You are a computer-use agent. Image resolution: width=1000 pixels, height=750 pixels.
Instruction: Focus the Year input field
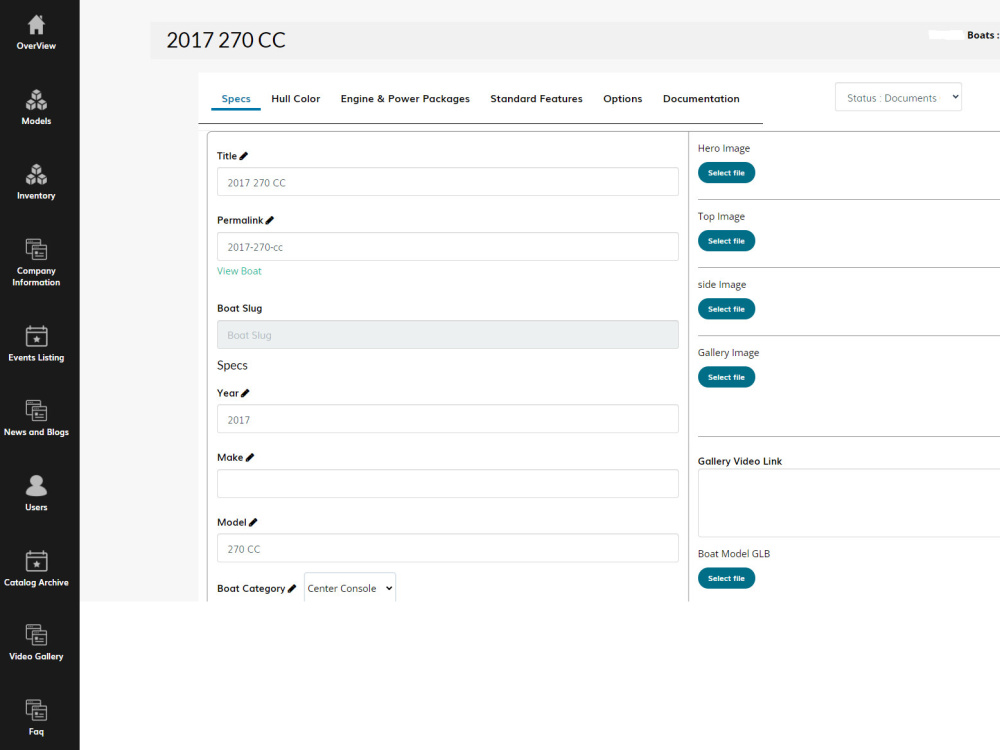pyautogui.click(x=448, y=419)
